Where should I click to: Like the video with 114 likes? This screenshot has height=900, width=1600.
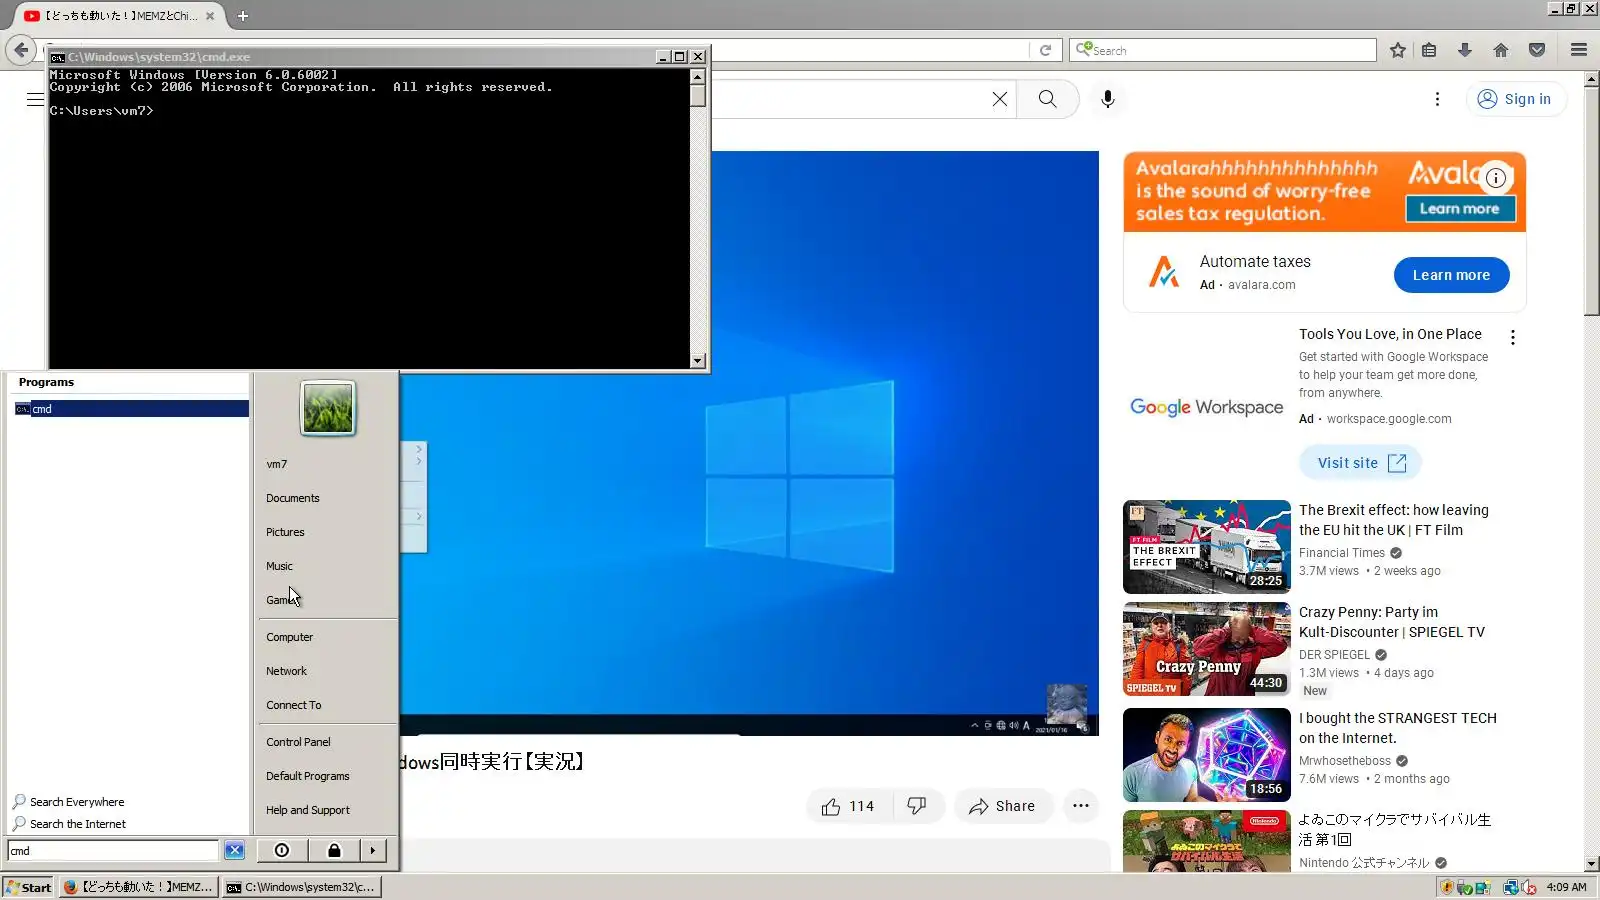click(848, 806)
